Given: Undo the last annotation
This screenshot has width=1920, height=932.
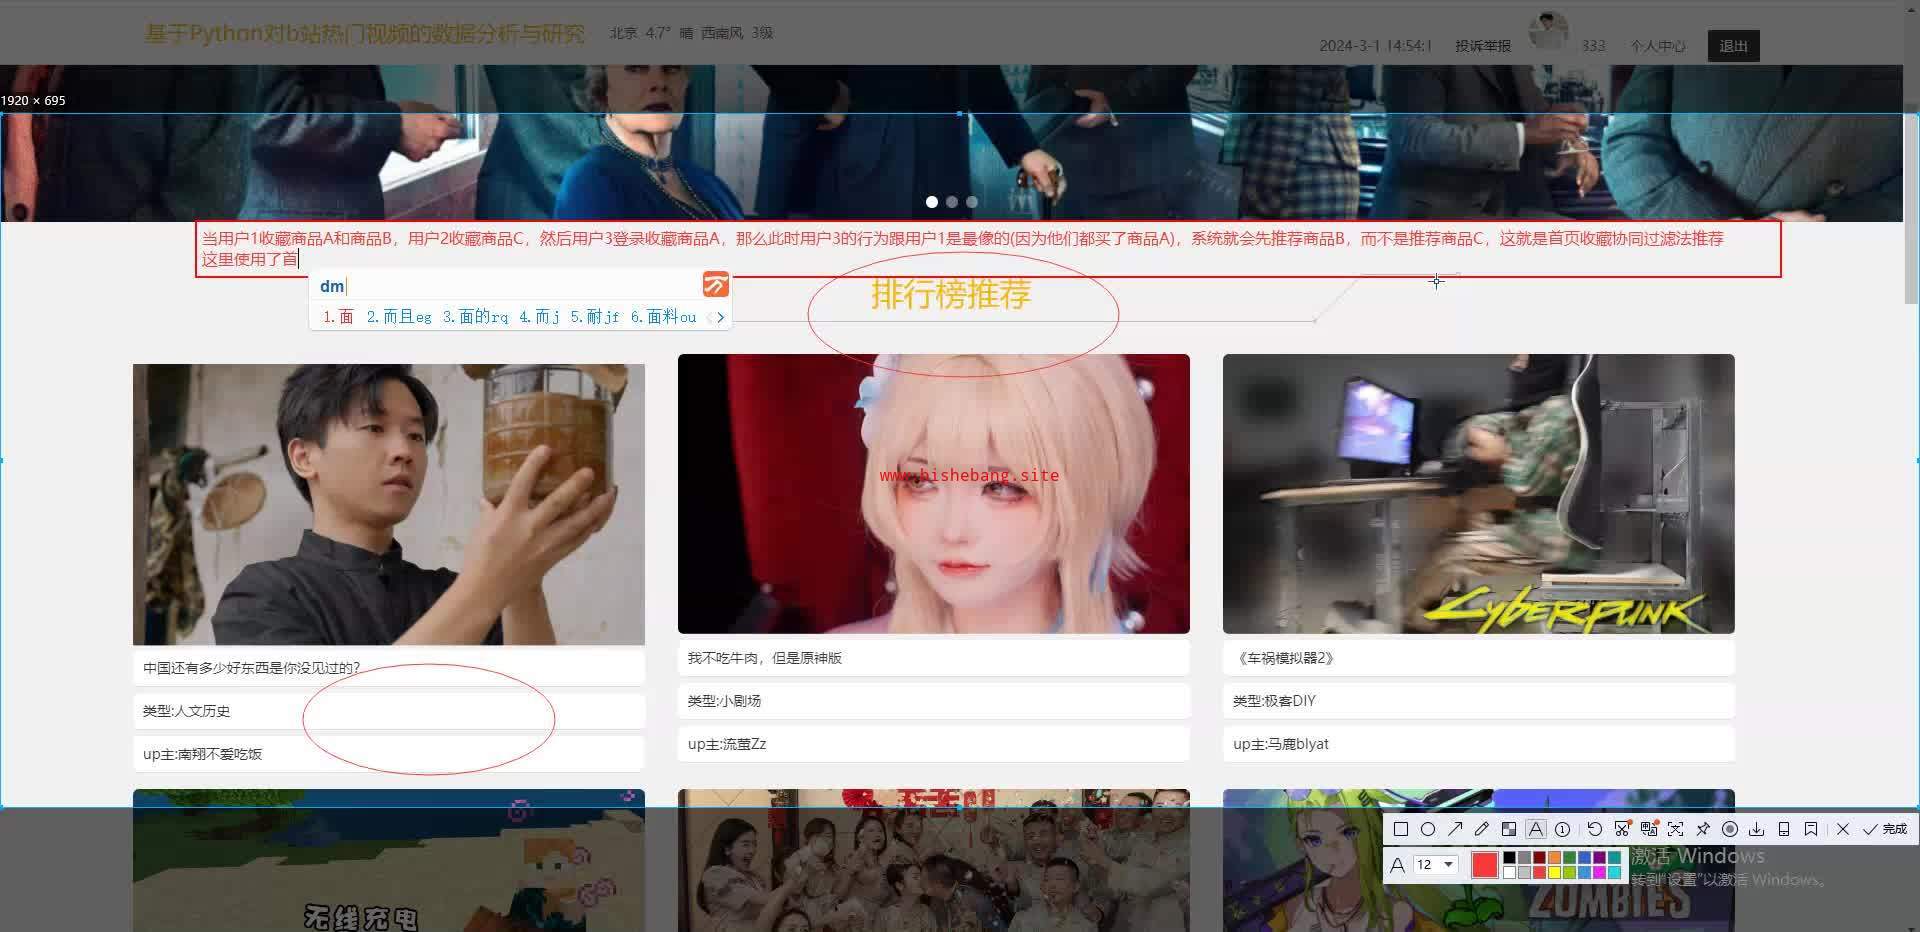Looking at the screenshot, I should click(x=1595, y=829).
